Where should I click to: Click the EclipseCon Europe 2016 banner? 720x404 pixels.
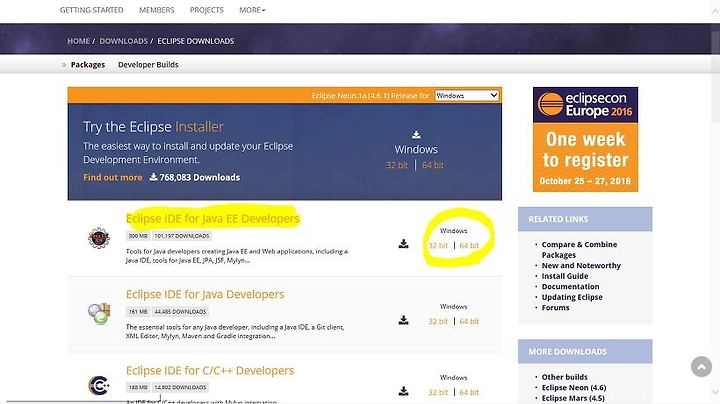click(x=585, y=139)
